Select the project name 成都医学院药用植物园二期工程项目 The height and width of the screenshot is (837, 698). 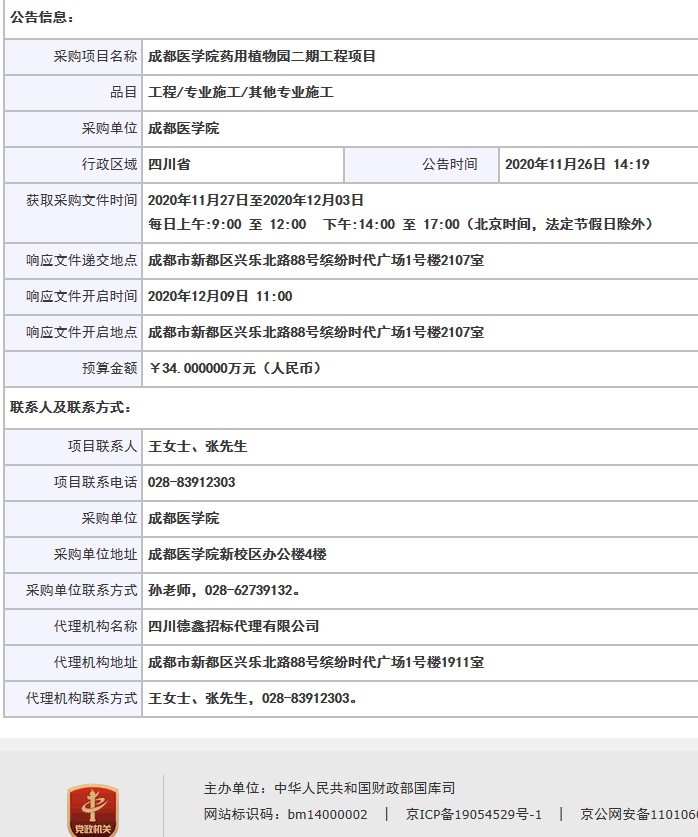[x=262, y=56]
